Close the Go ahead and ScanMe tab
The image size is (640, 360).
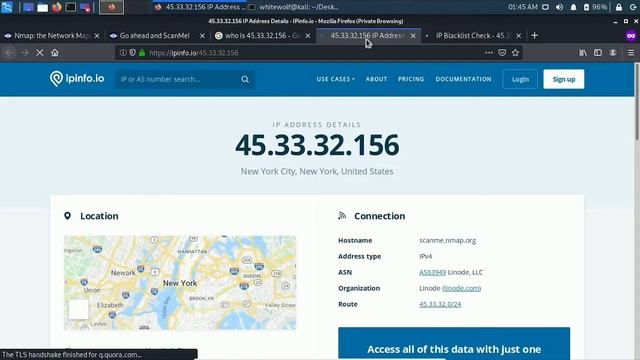[x=202, y=36]
